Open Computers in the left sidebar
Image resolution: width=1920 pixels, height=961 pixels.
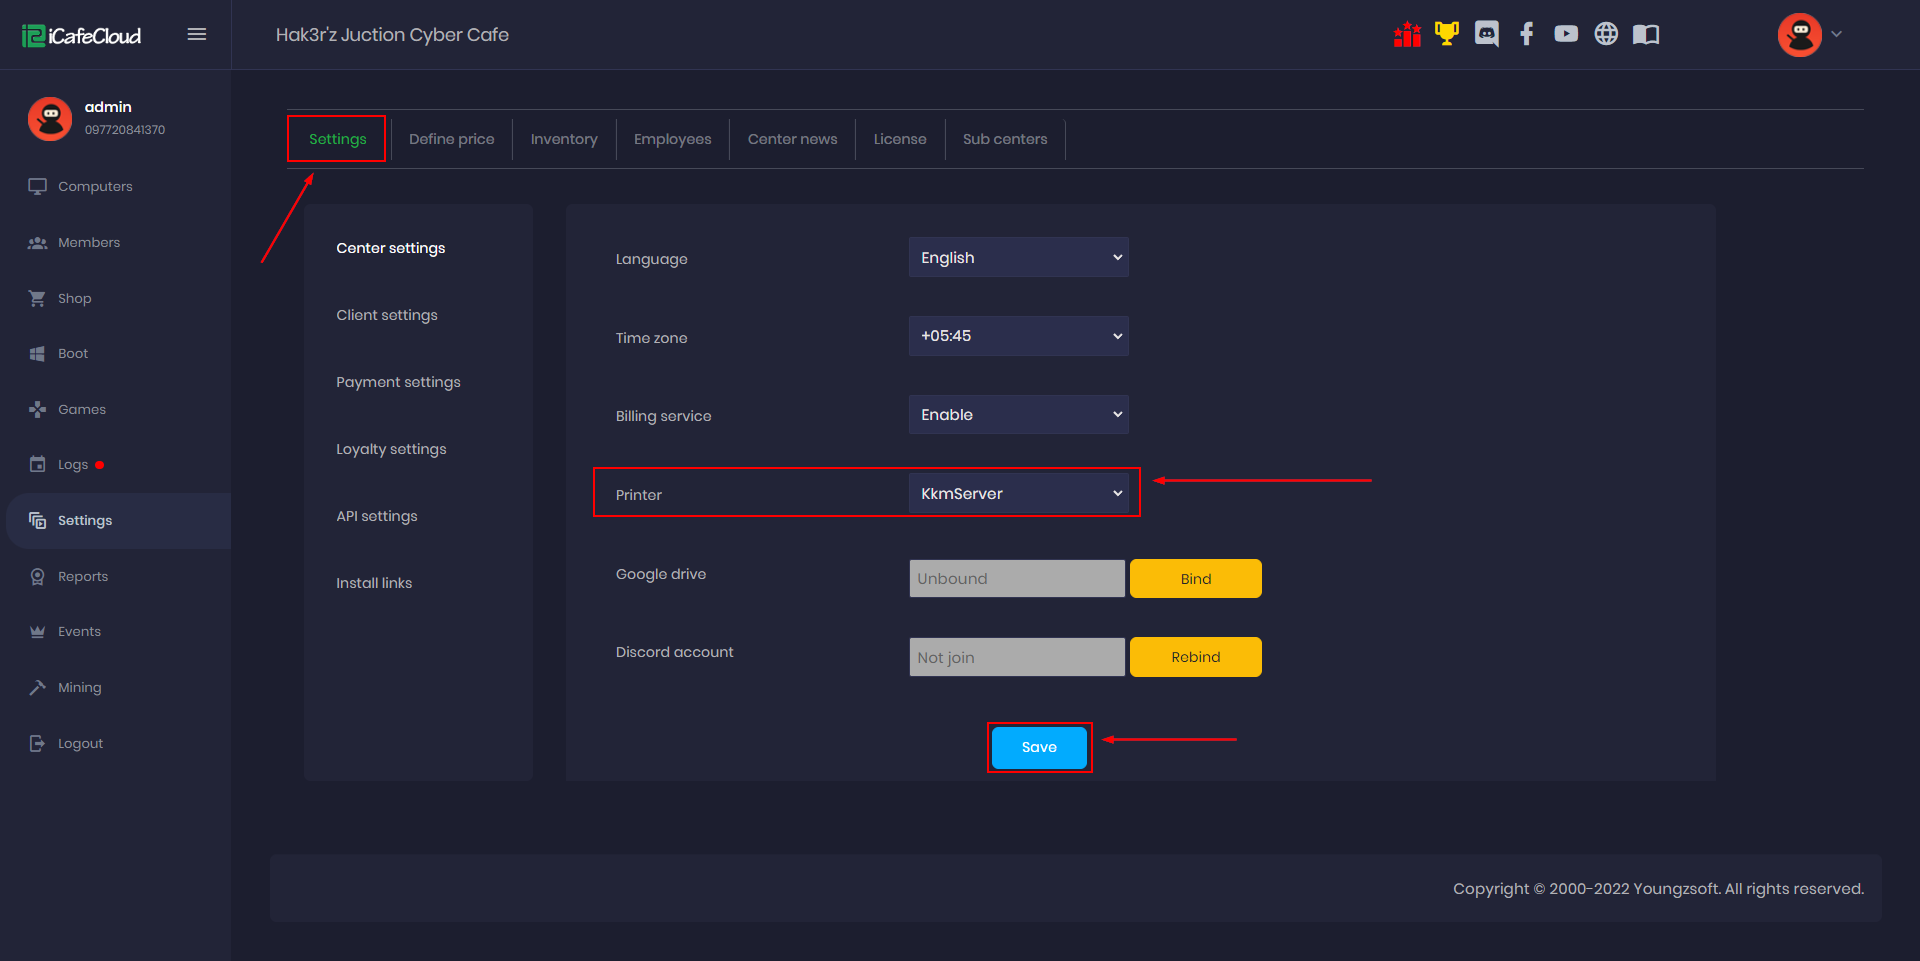pos(95,187)
